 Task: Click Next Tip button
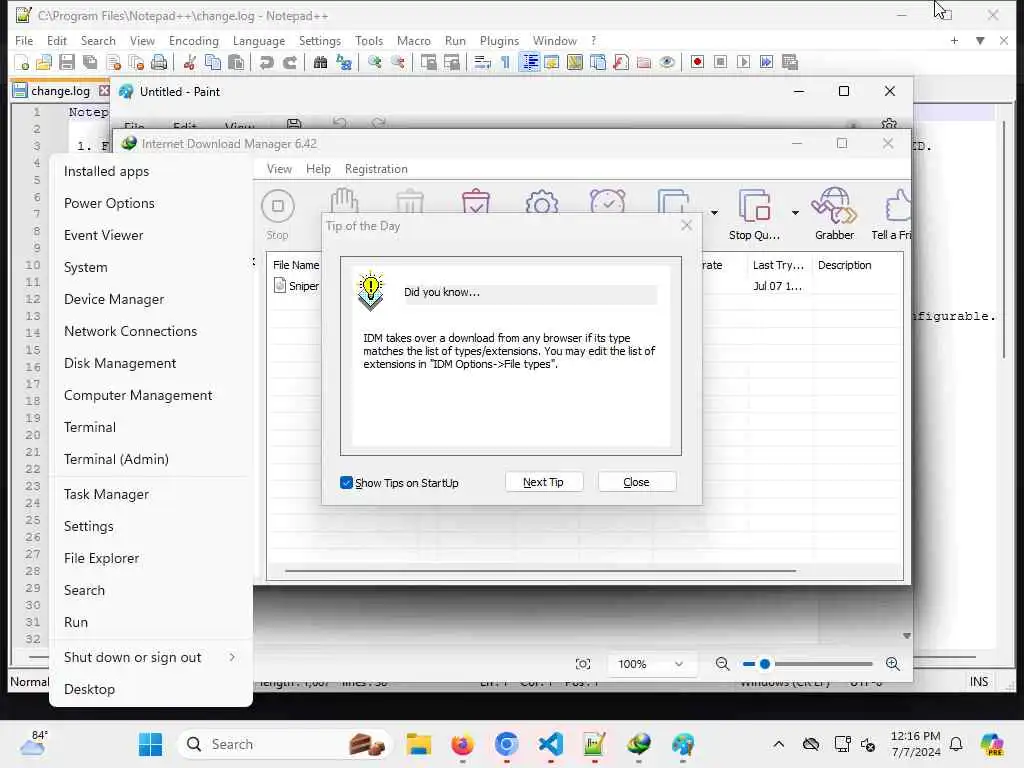click(x=543, y=482)
